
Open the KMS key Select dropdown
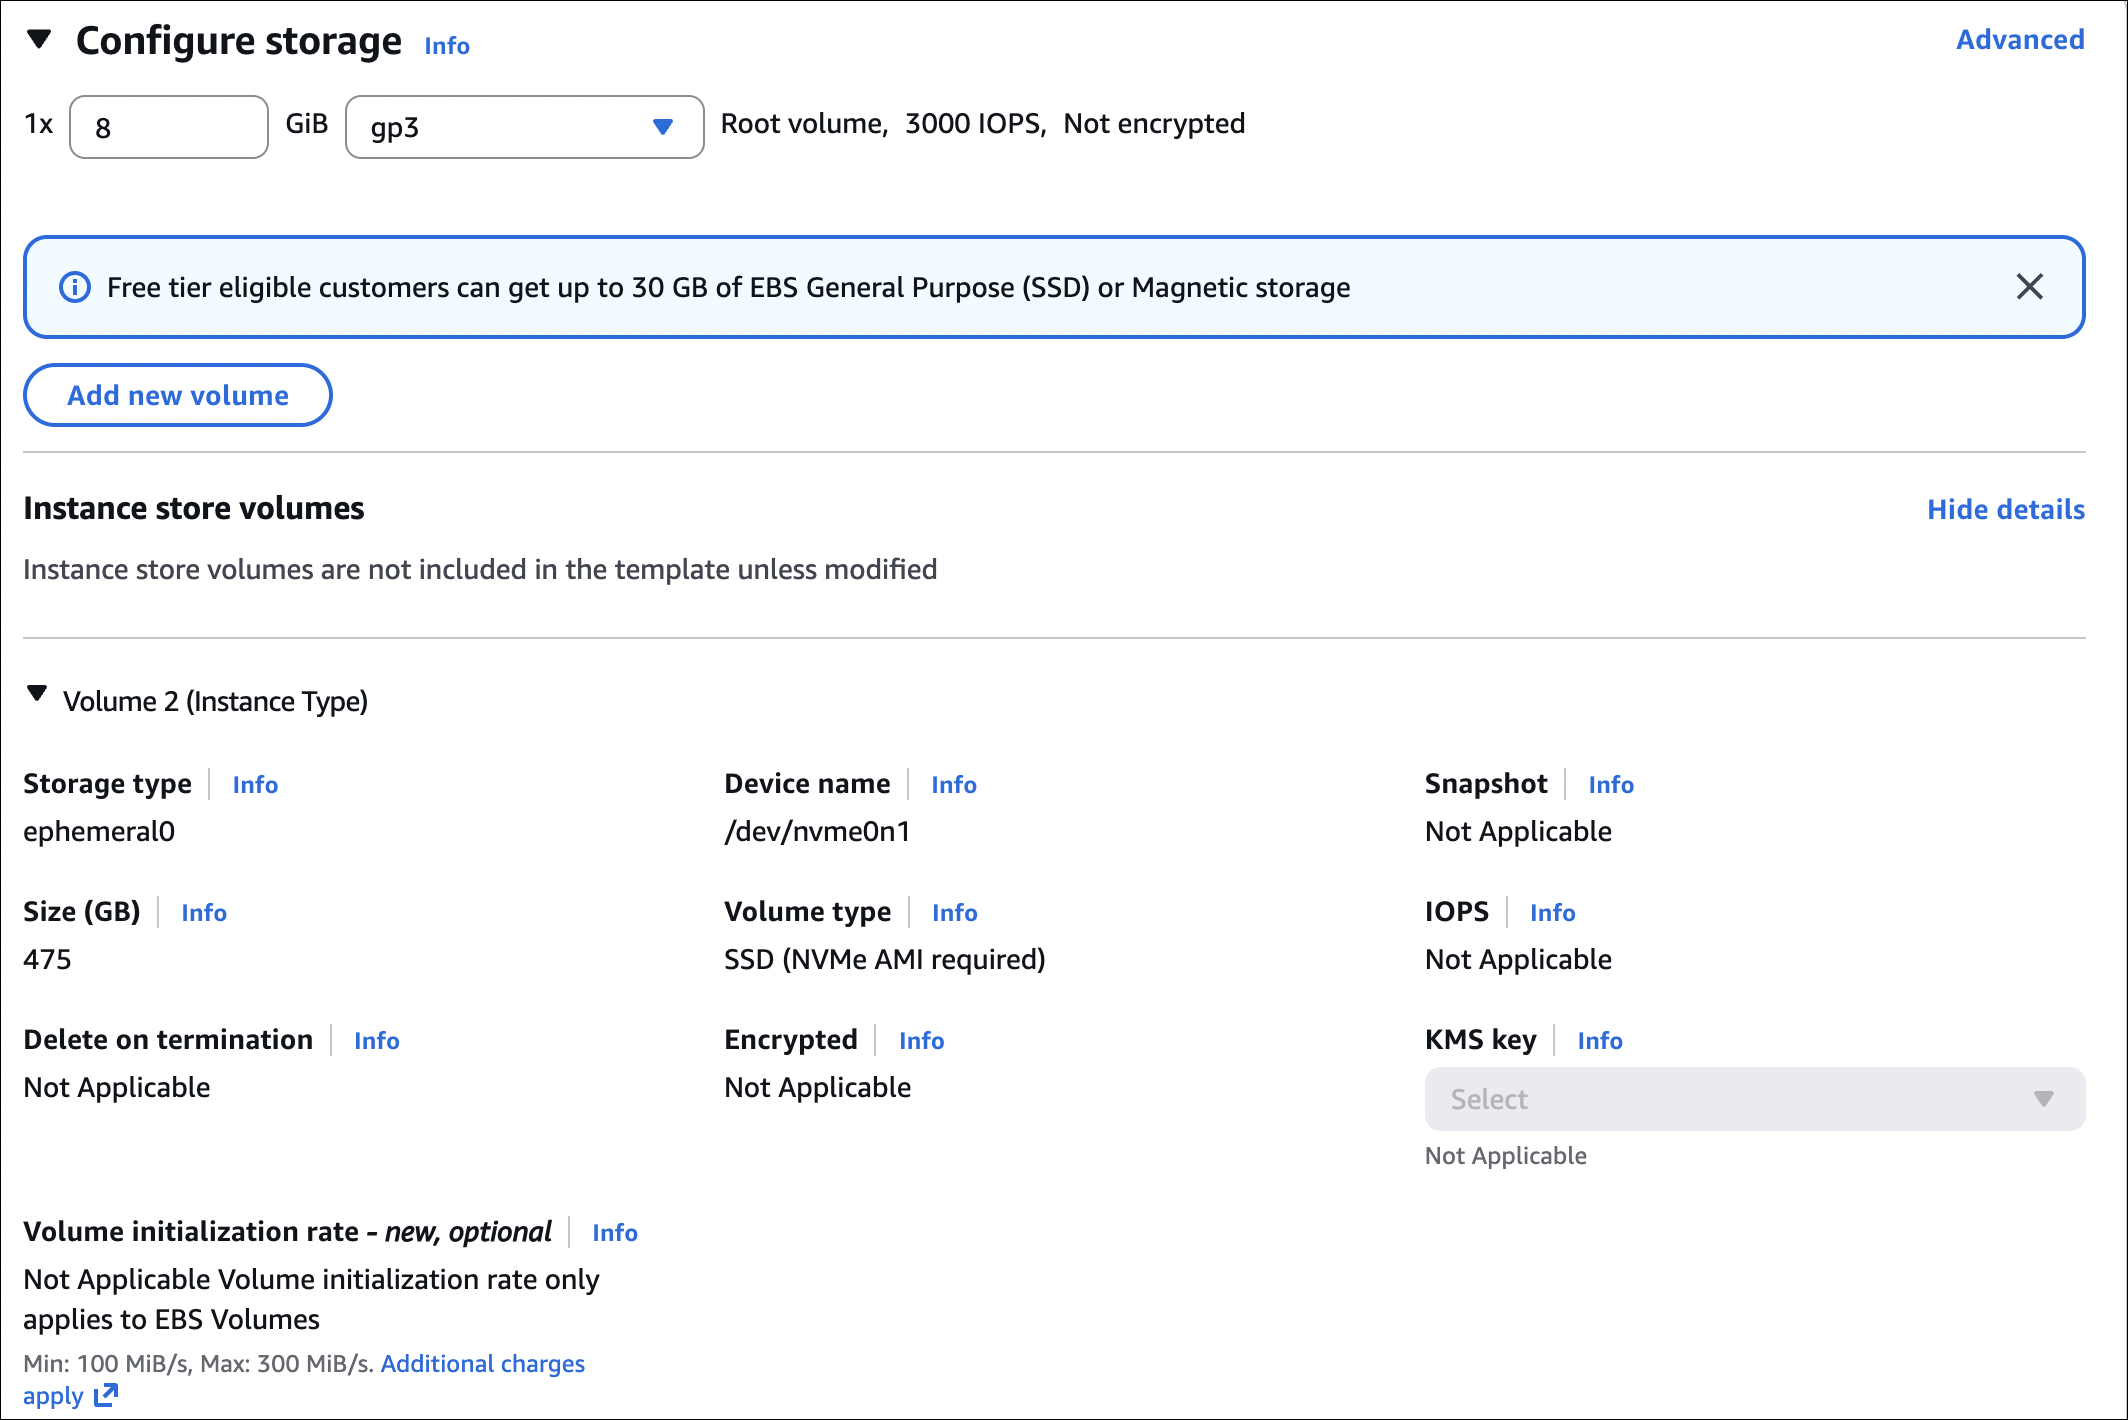(x=1754, y=1099)
